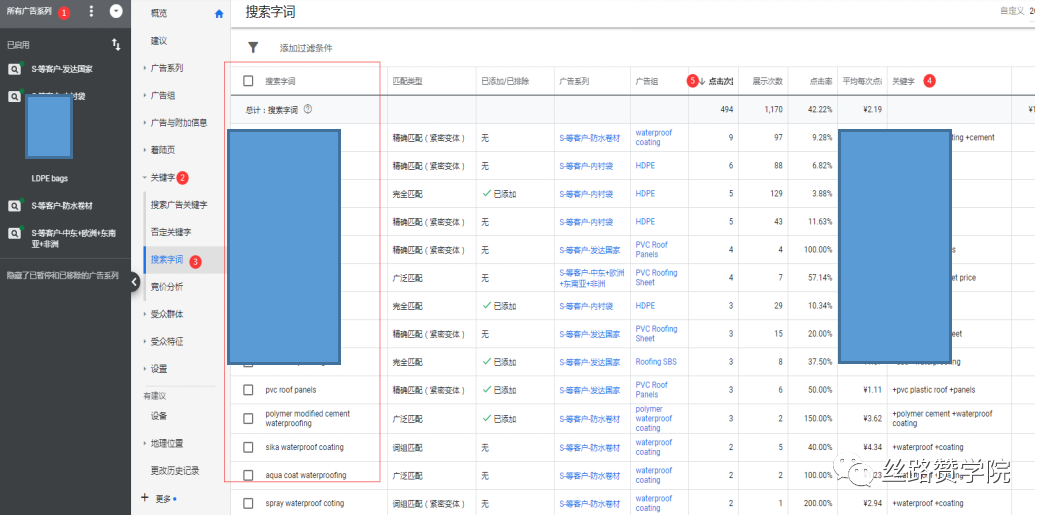Click the search campaign icon for S-等客户-发达国家

(15, 69)
